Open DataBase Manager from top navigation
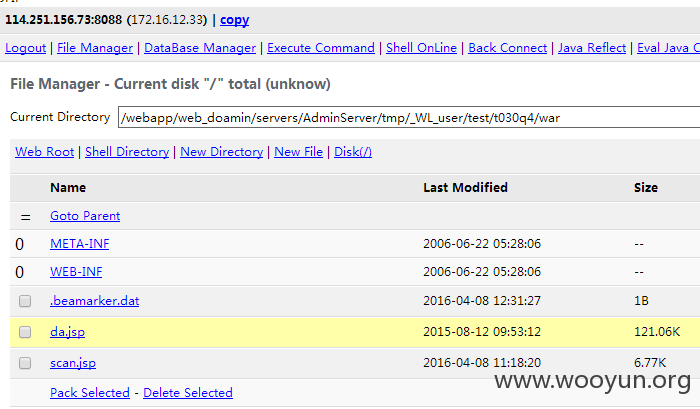700x409 pixels. (200, 48)
